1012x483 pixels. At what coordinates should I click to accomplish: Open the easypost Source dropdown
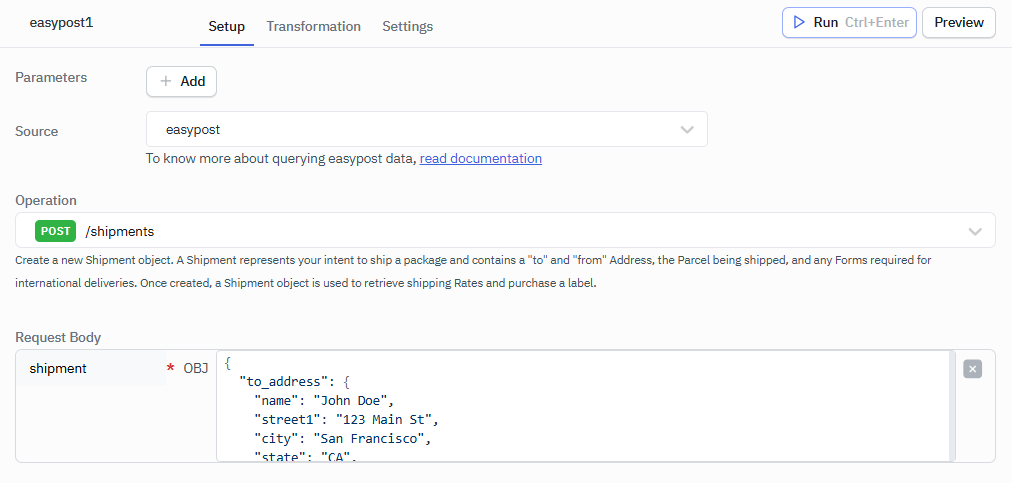click(427, 129)
